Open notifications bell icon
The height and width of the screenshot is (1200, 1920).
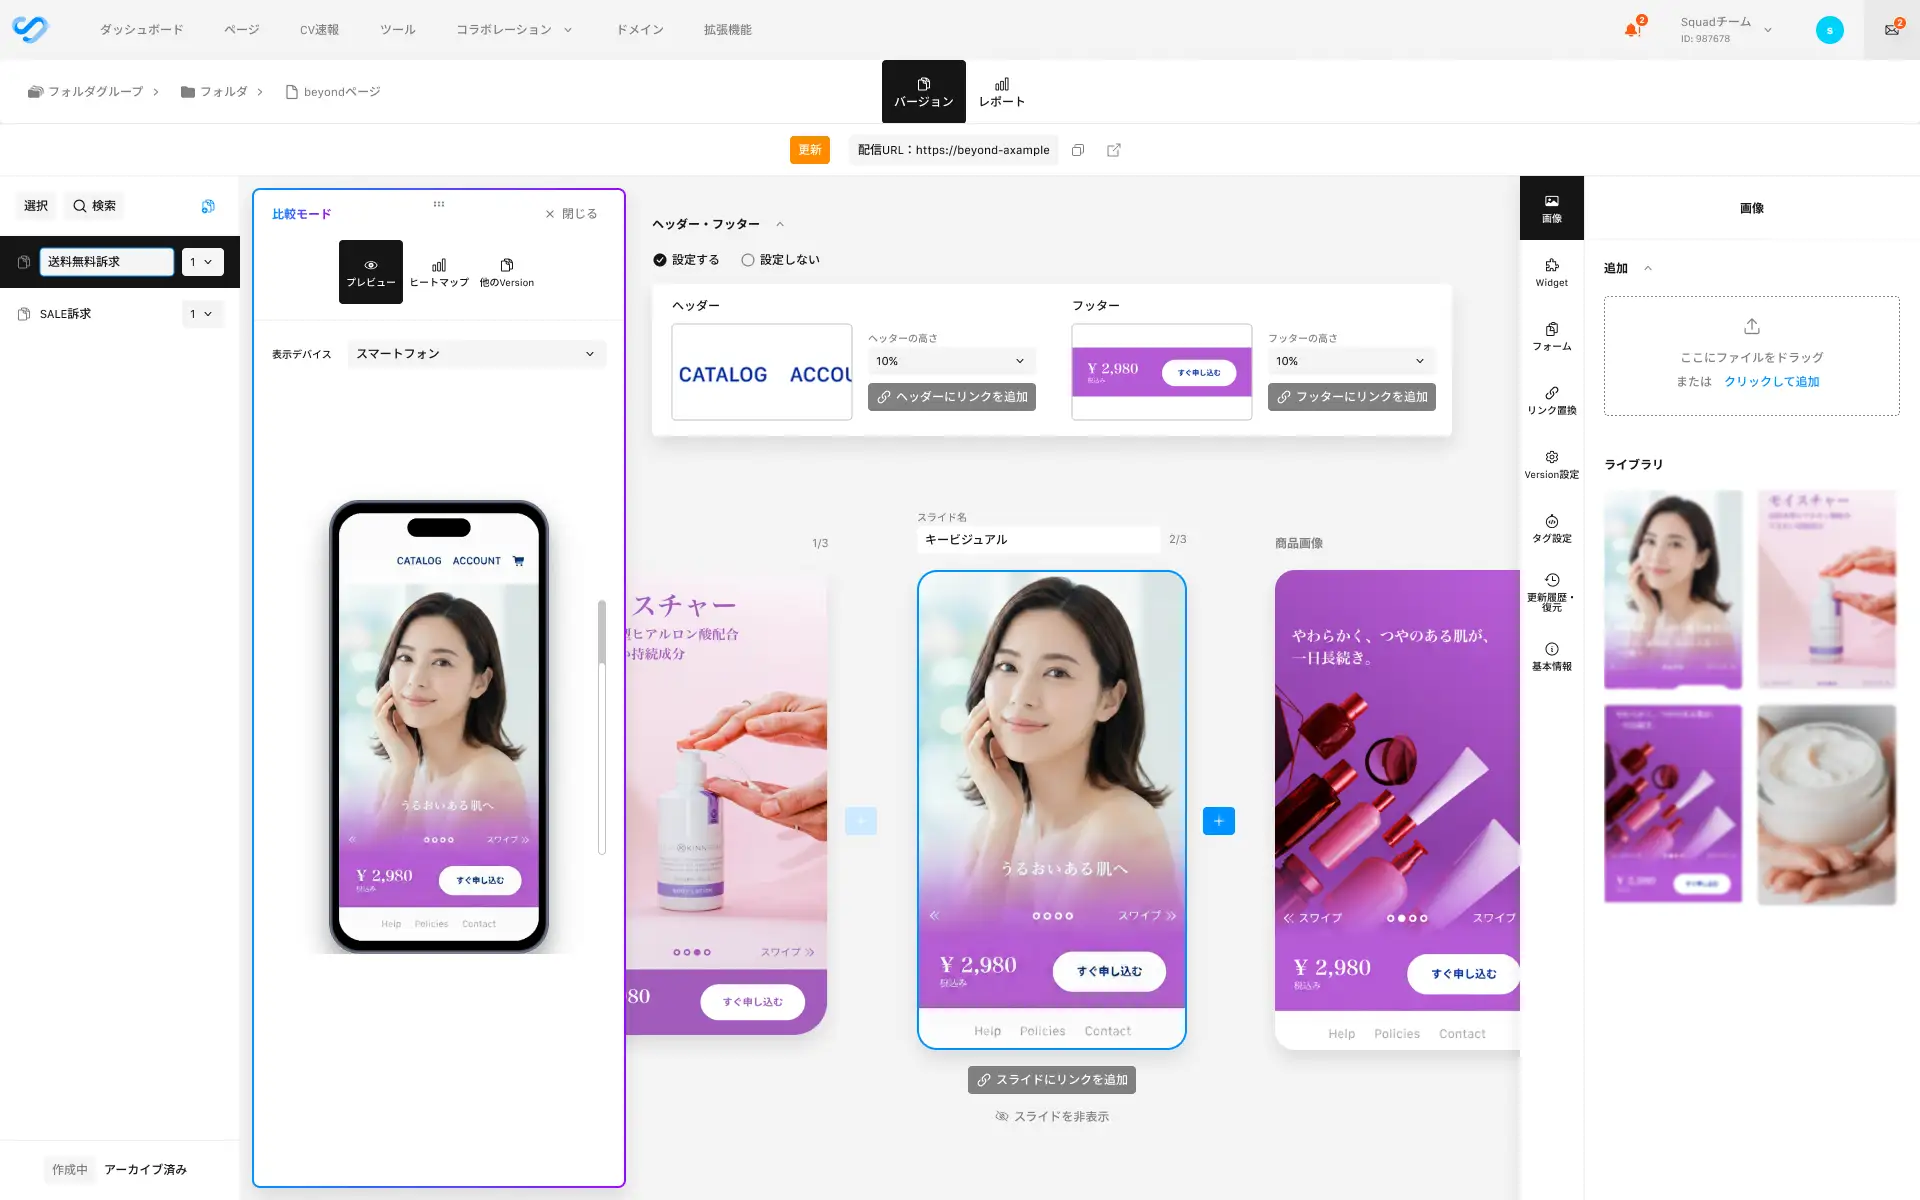click(1632, 29)
